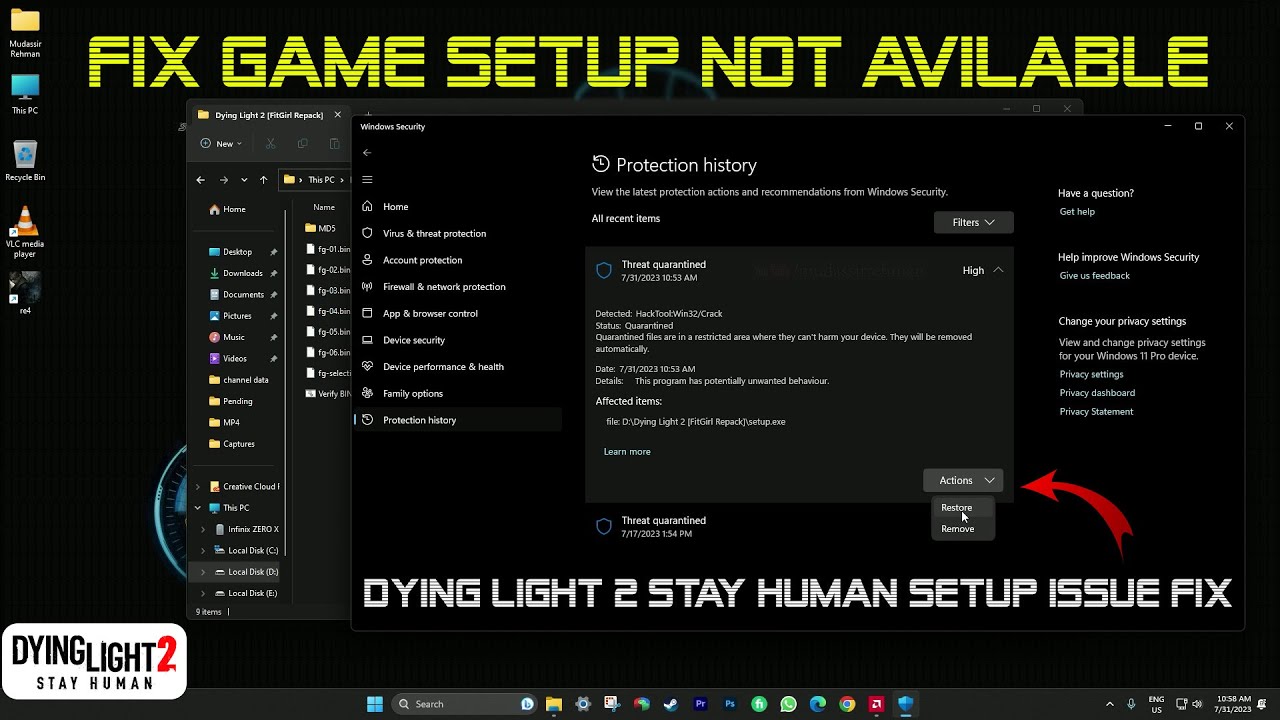Collapse the This PC tree node
Screen dimensions: 1280x720
point(197,508)
